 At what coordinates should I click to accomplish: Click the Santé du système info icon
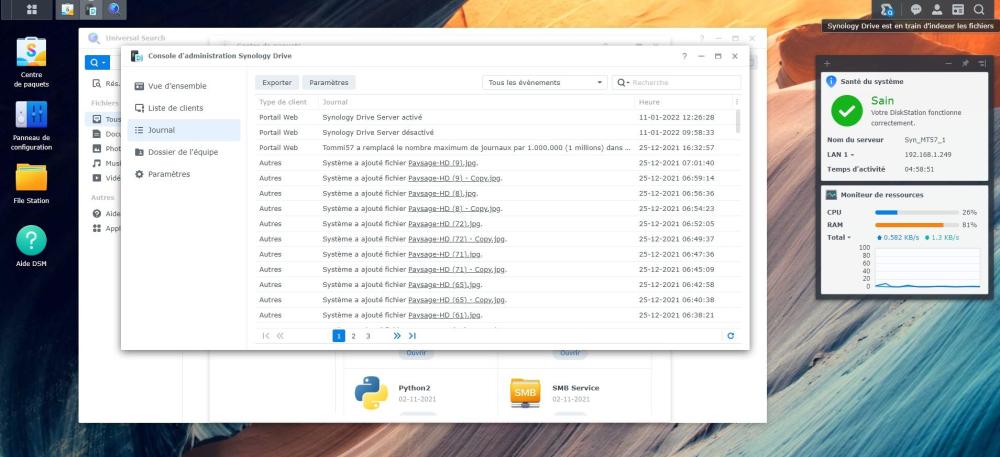click(831, 82)
